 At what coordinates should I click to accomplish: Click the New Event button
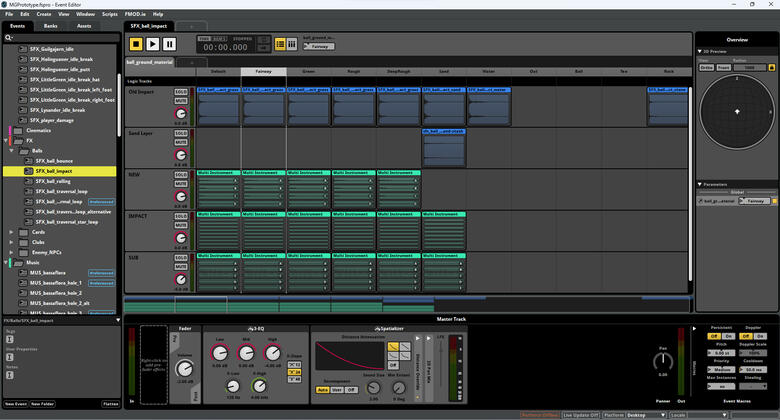pyautogui.click(x=15, y=404)
